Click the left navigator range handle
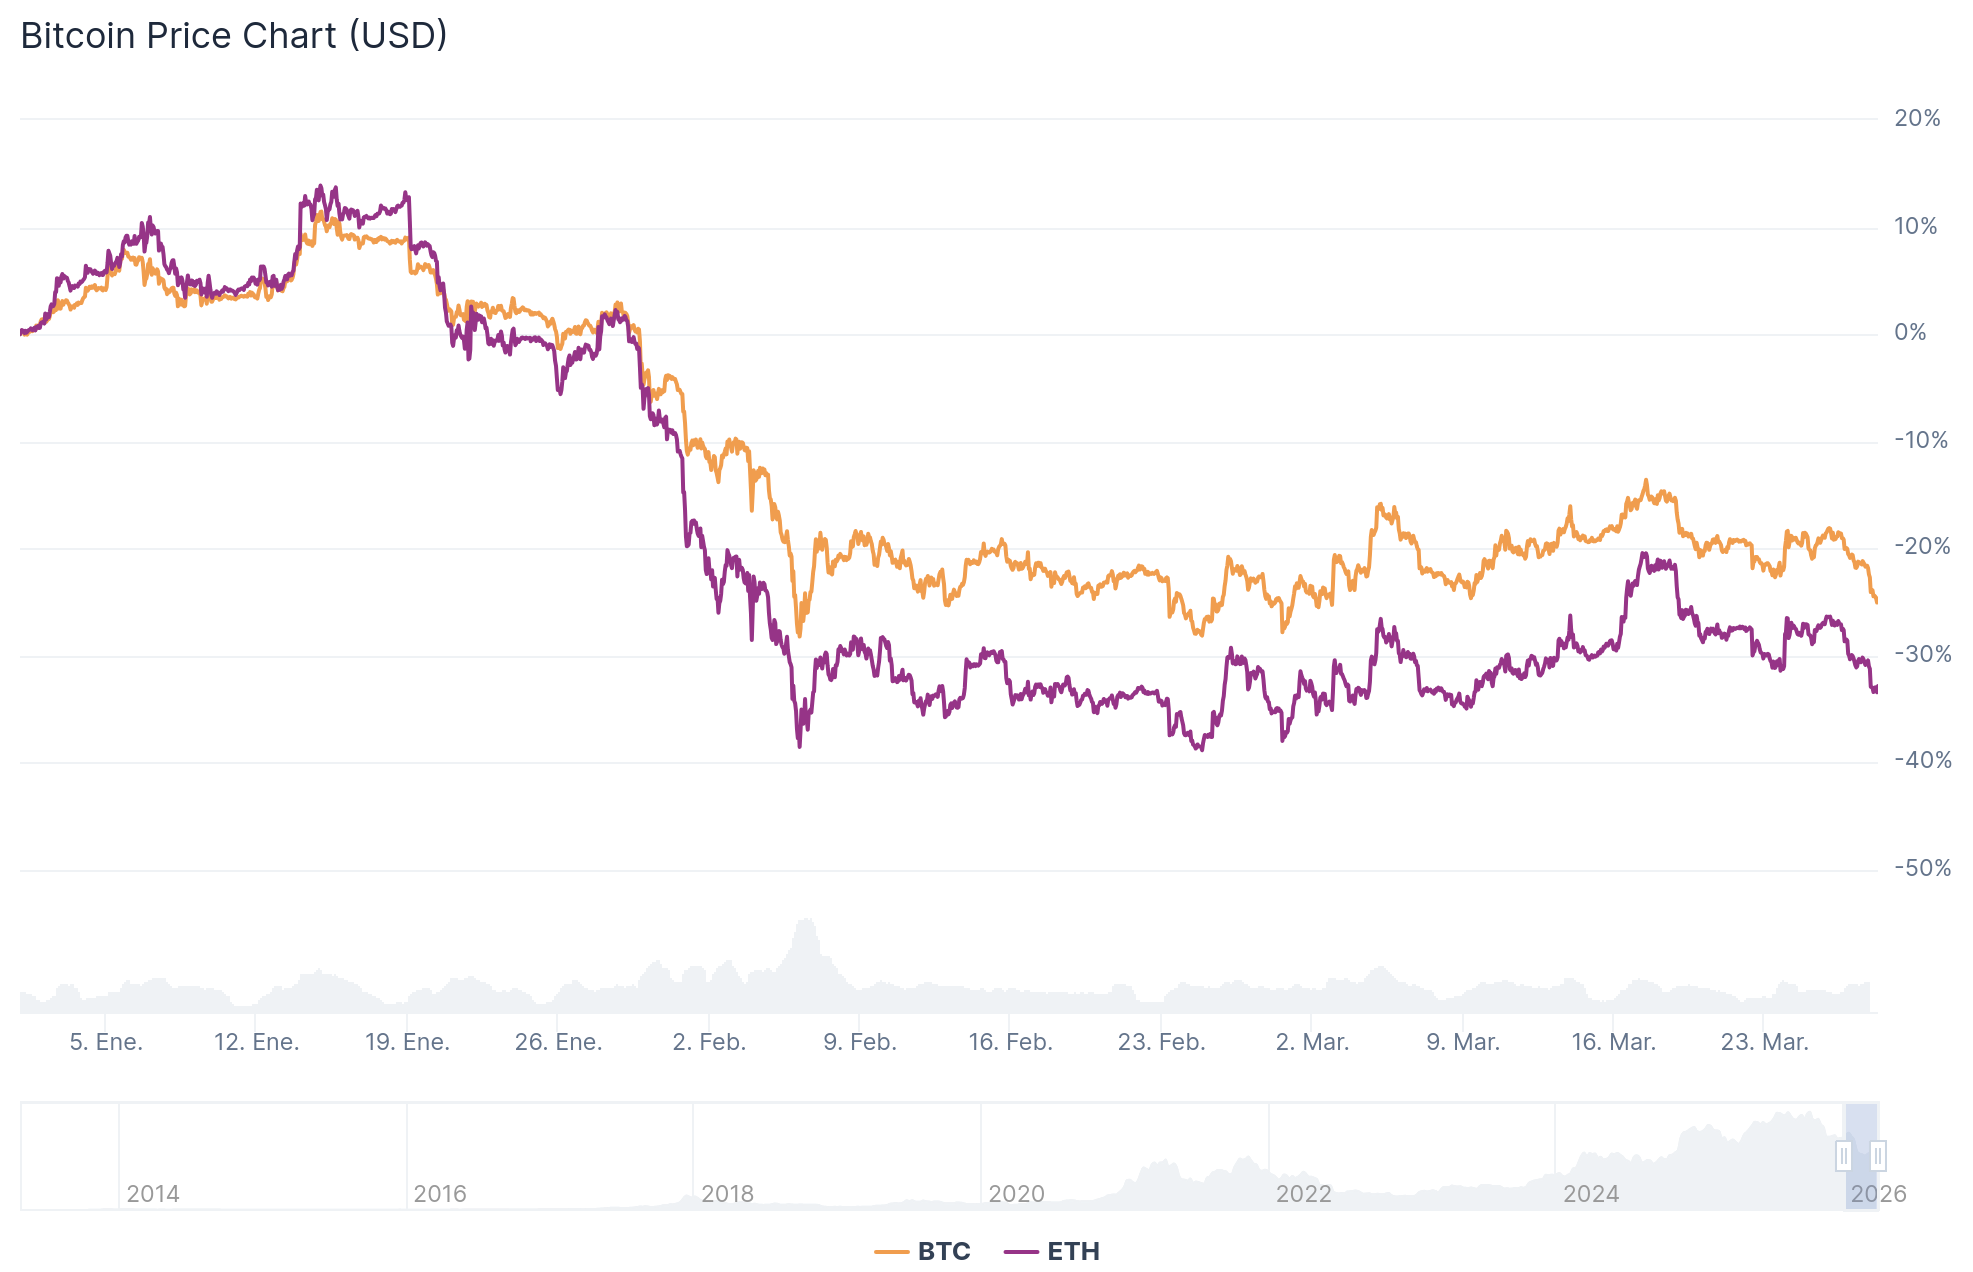The height and width of the screenshot is (1272, 1973). click(x=1844, y=1156)
